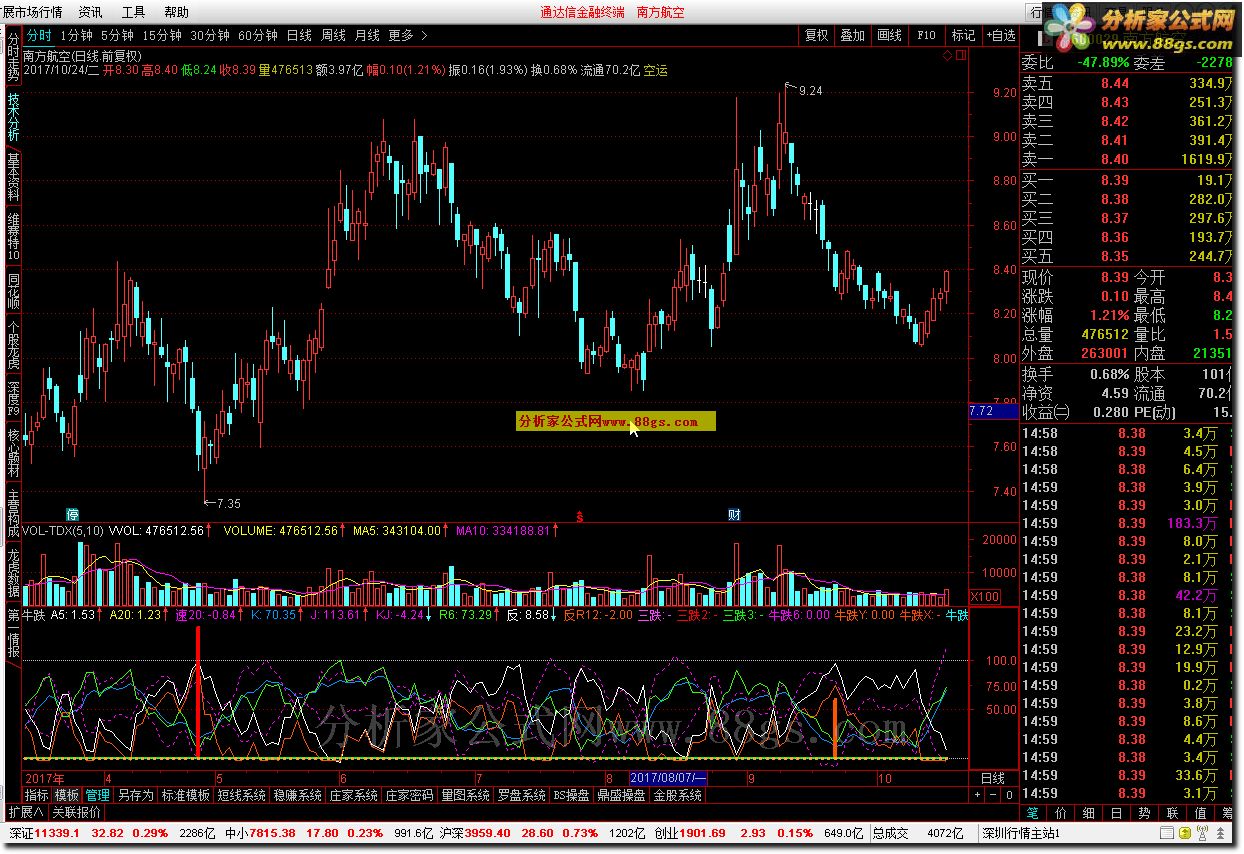Select the 模板 bottom tab
1244x854 pixels.
point(67,795)
